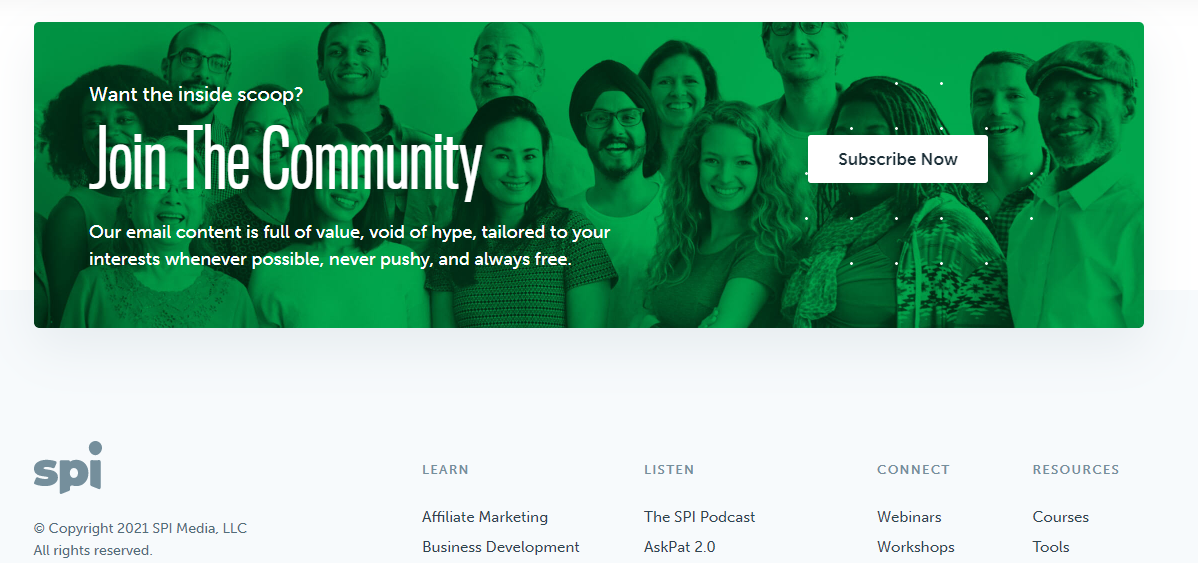Click the Join The Community headline
Image resolution: width=1198 pixels, height=563 pixels.
point(286,160)
